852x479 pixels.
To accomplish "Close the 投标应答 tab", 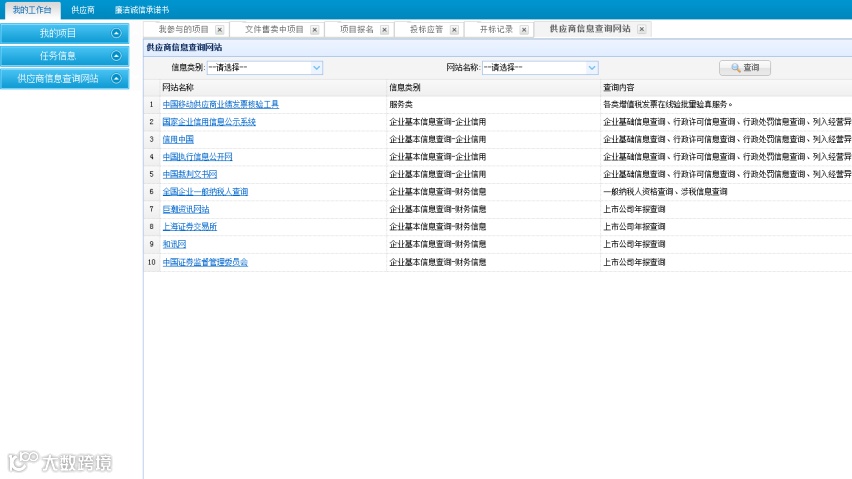I will pyautogui.click(x=454, y=30).
